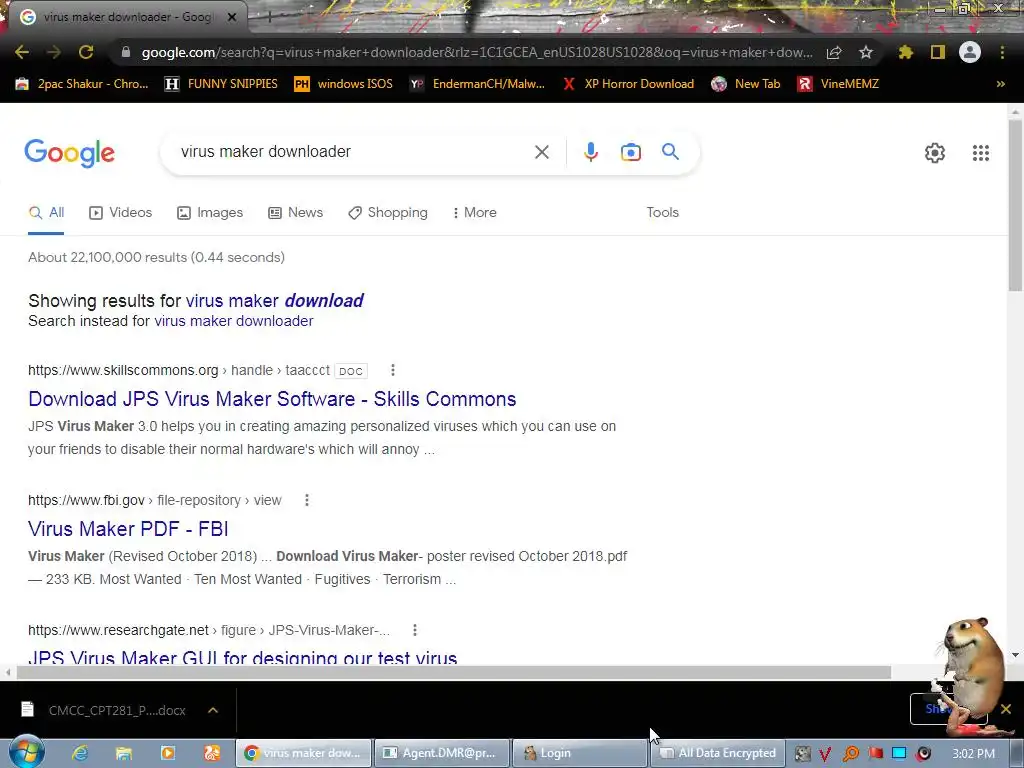Switch to the Videos tab

[121, 213]
